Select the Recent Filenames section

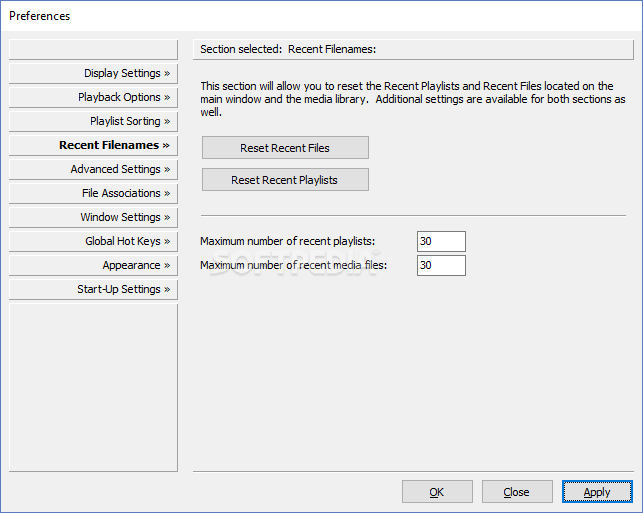tap(93, 145)
